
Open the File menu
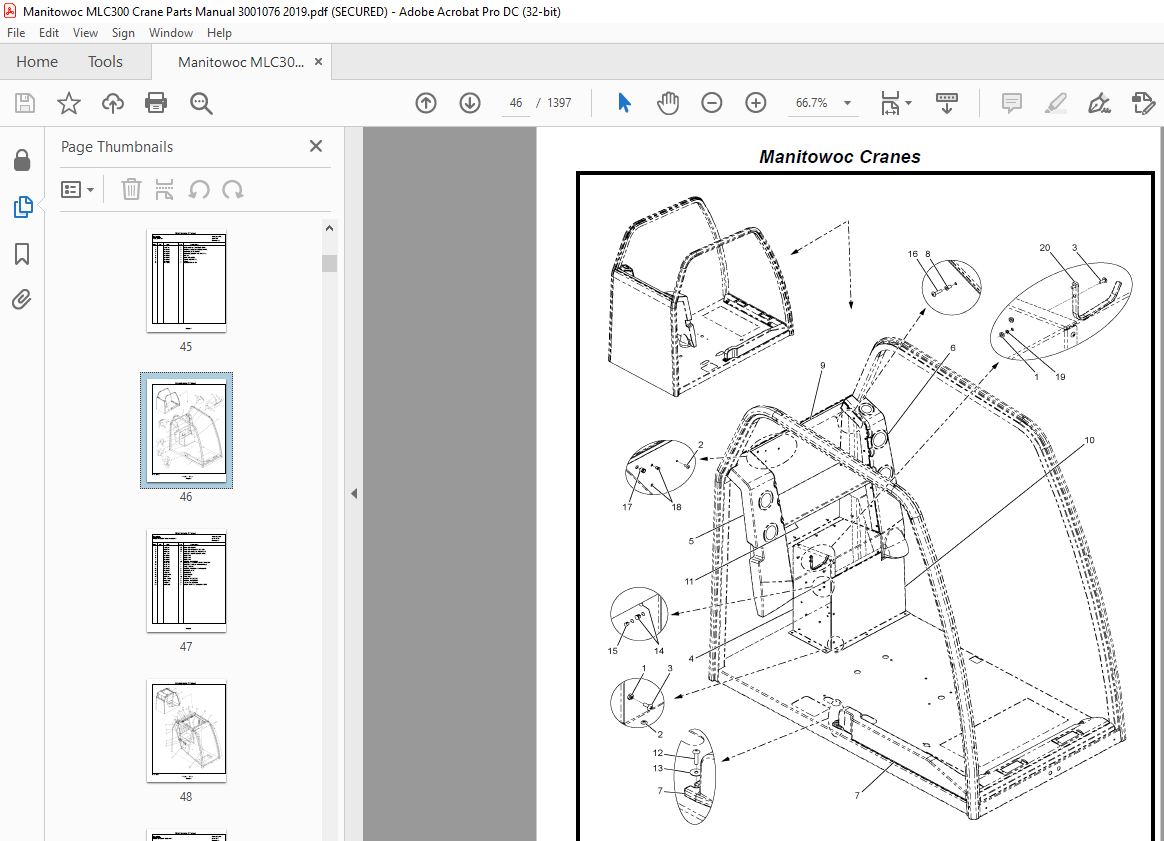pos(16,33)
